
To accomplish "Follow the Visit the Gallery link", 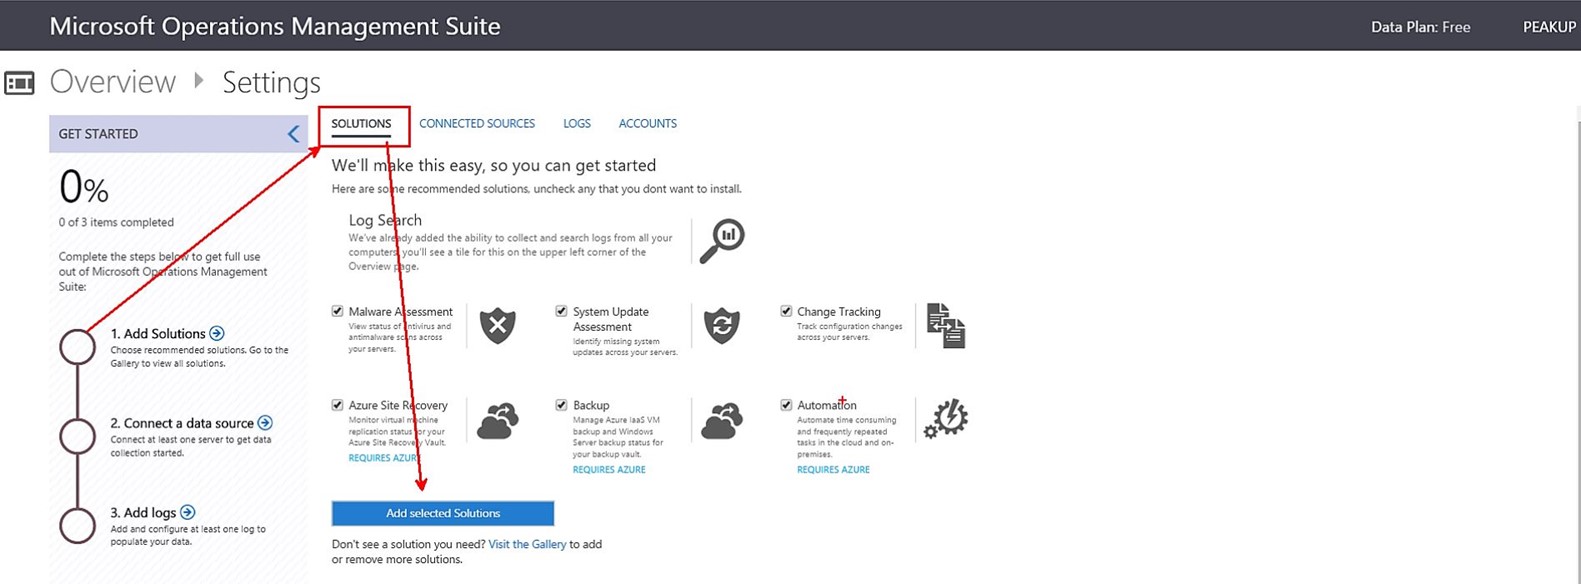I will [527, 544].
